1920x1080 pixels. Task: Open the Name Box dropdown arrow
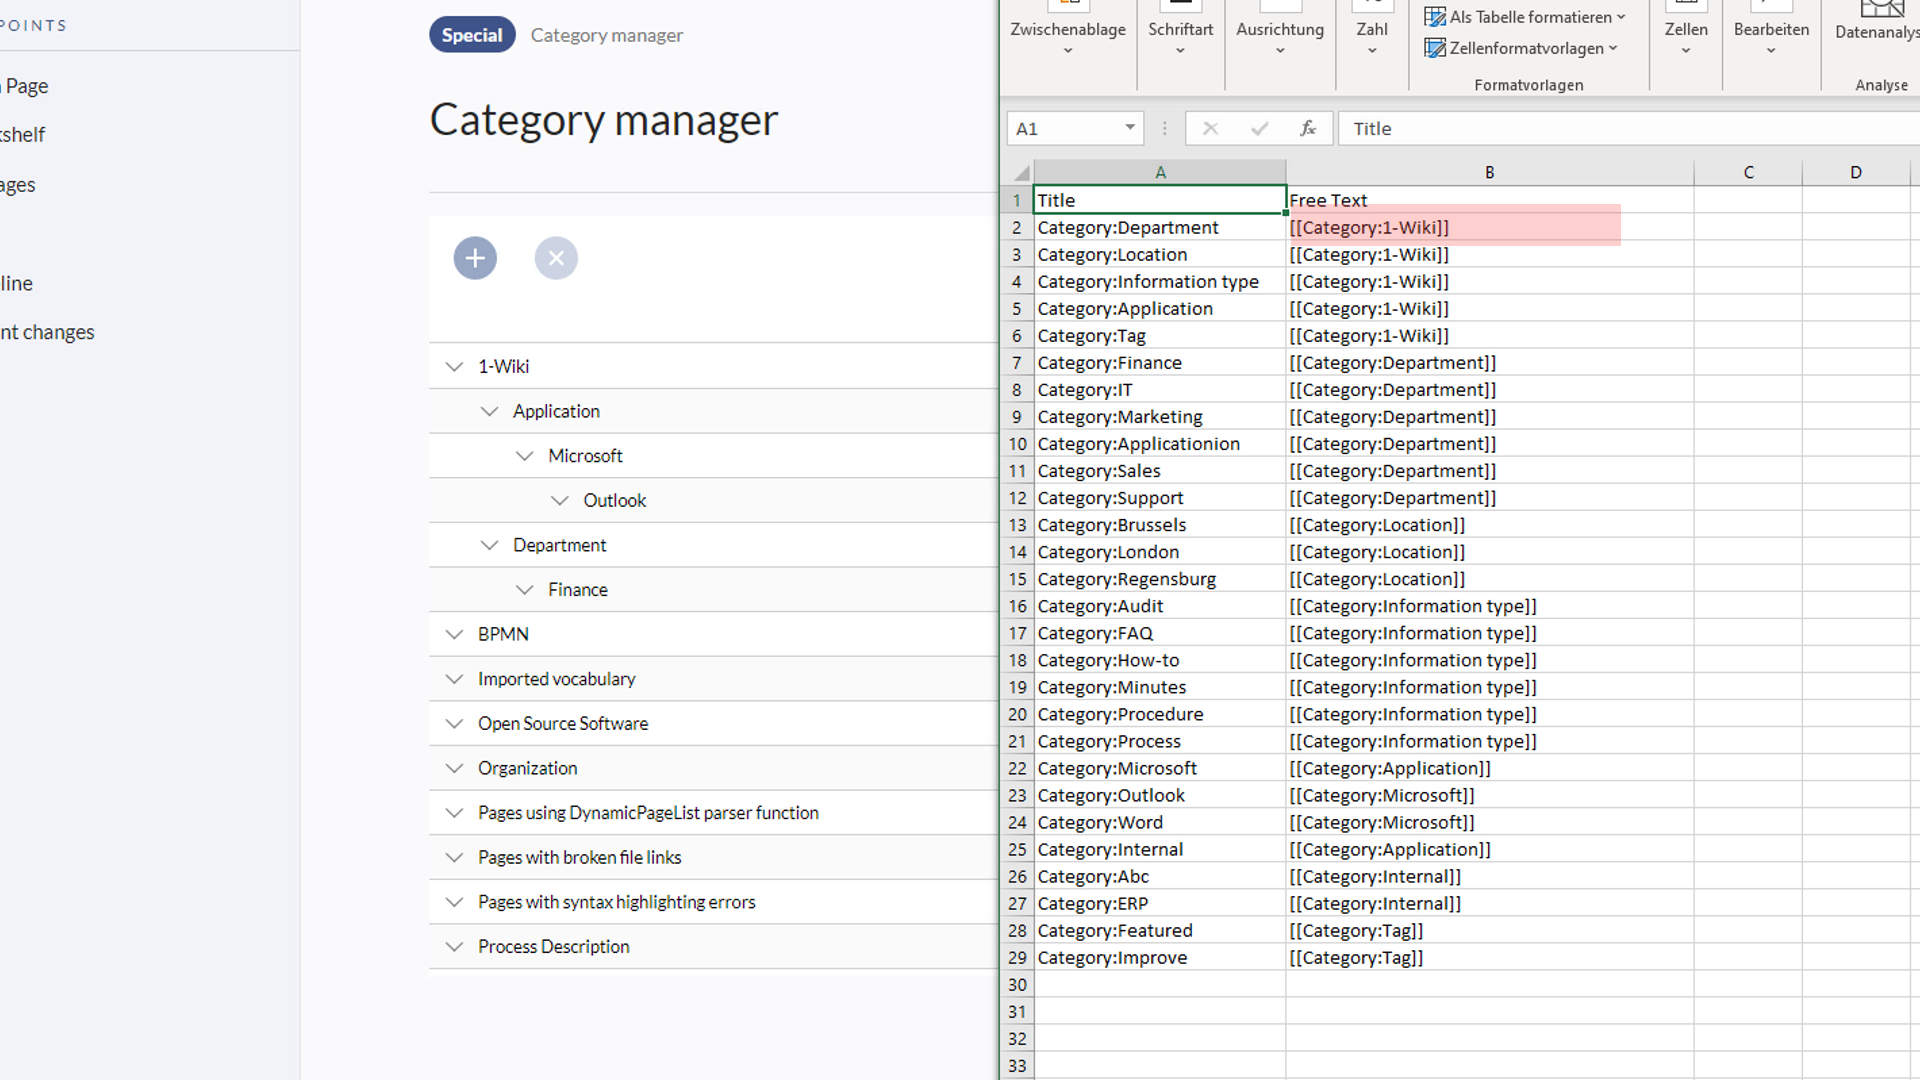1130,128
